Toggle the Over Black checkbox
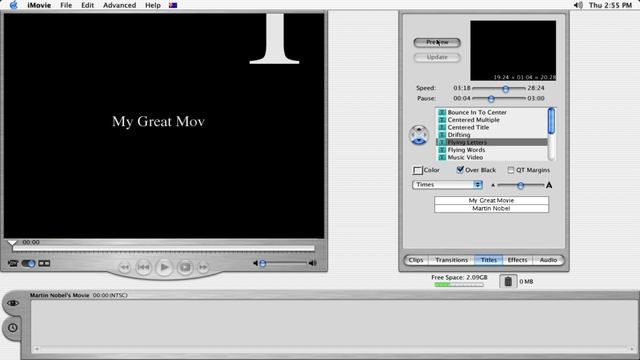The image size is (640, 360). pos(460,170)
